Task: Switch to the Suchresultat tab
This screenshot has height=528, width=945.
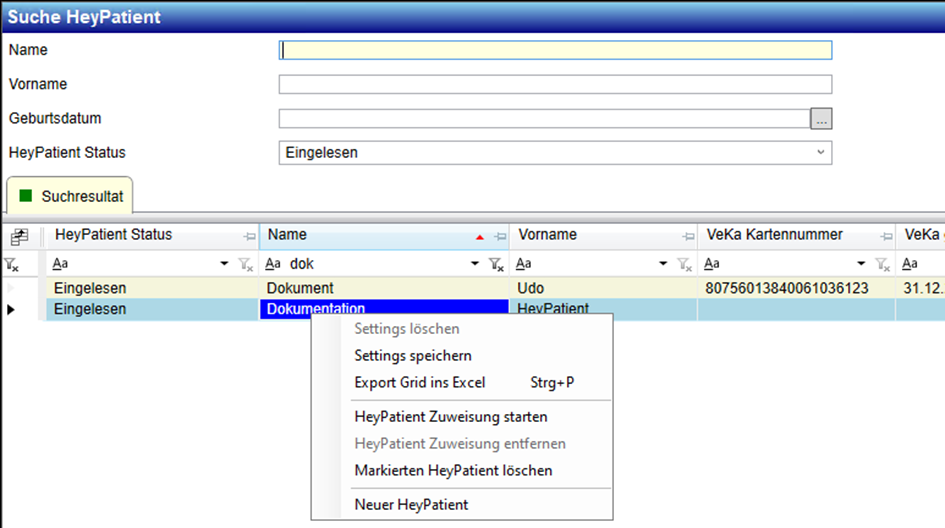Action: click(70, 196)
